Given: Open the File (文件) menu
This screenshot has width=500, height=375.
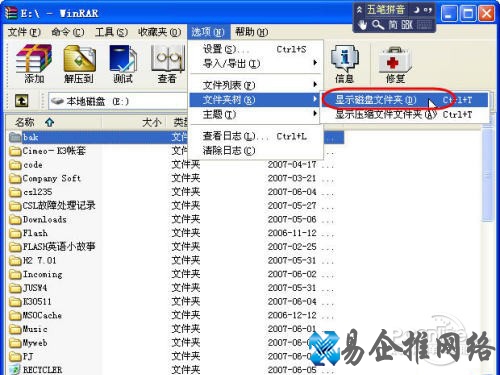Looking at the screenshot, I should [x=24, y=32].
